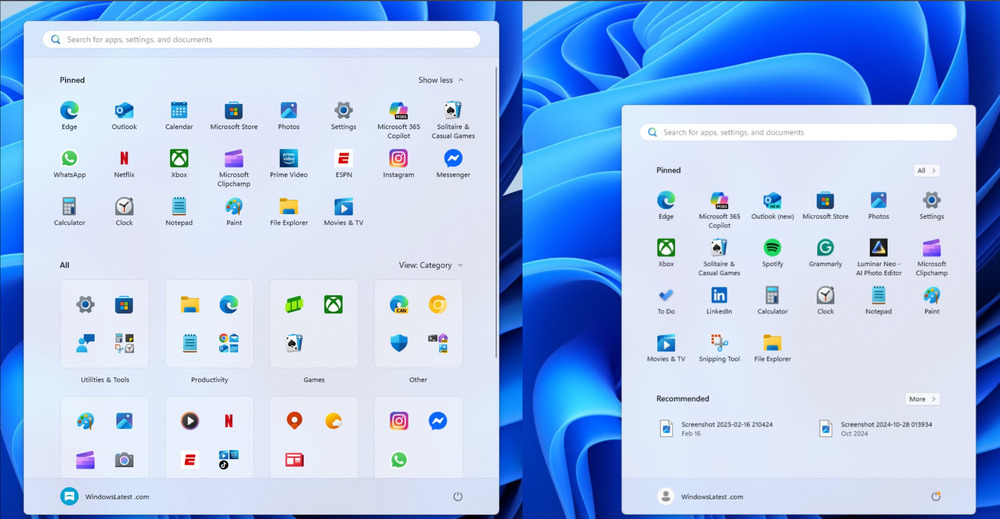1000x519 pixels.
Task: Open Microsoft 365 Copilot in right Start menu
Action: click(x=719, y=210)
